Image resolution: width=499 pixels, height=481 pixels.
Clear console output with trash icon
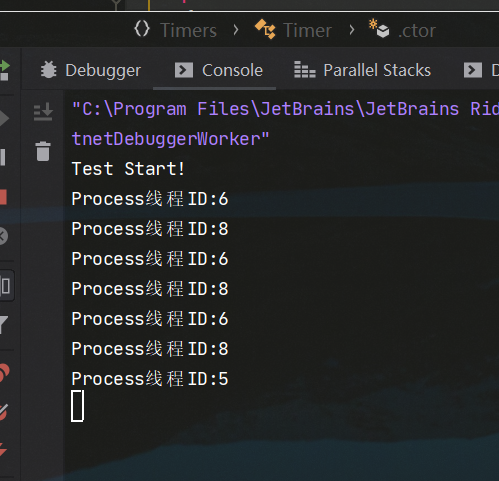click(43, 151)
